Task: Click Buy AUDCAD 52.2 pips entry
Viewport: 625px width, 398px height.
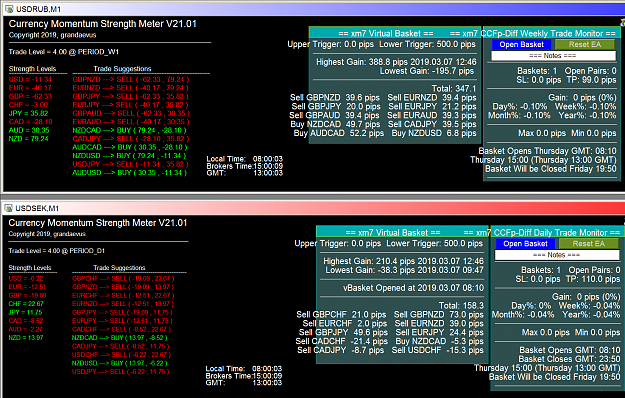Action: click(339, 133)
